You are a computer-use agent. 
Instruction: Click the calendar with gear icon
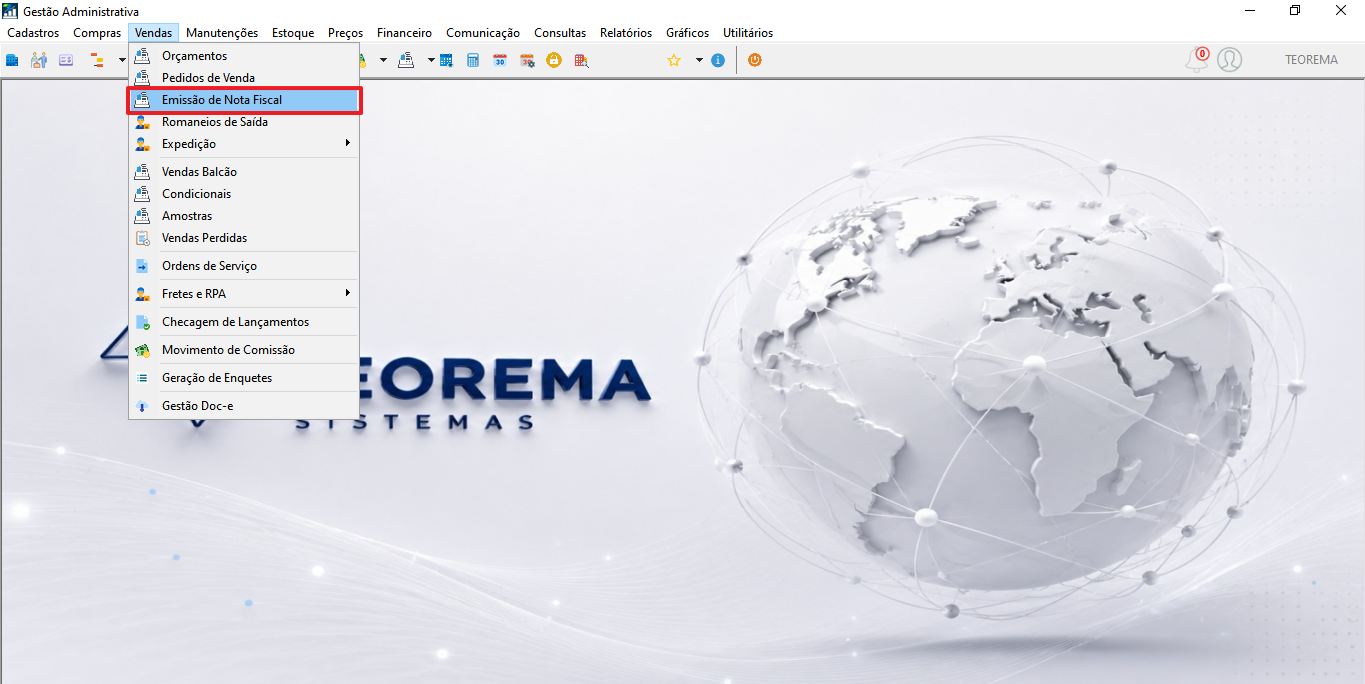click(527, 61)
